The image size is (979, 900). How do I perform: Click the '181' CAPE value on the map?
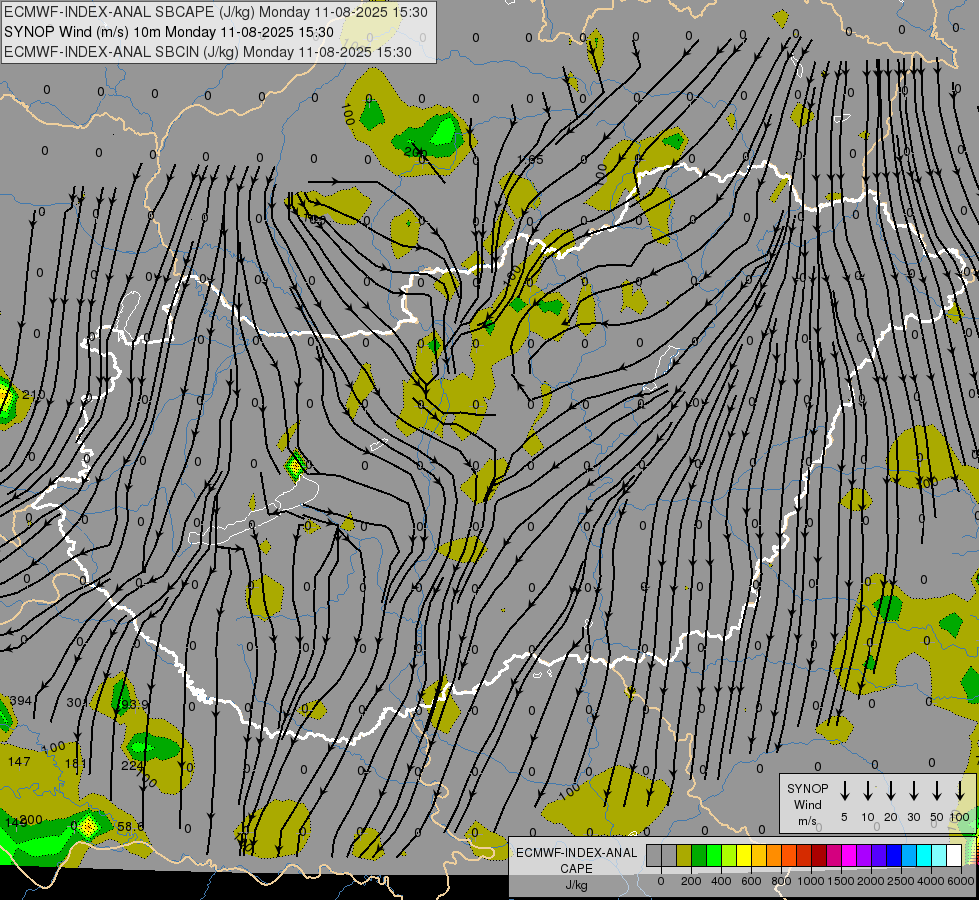pos(76,763)
